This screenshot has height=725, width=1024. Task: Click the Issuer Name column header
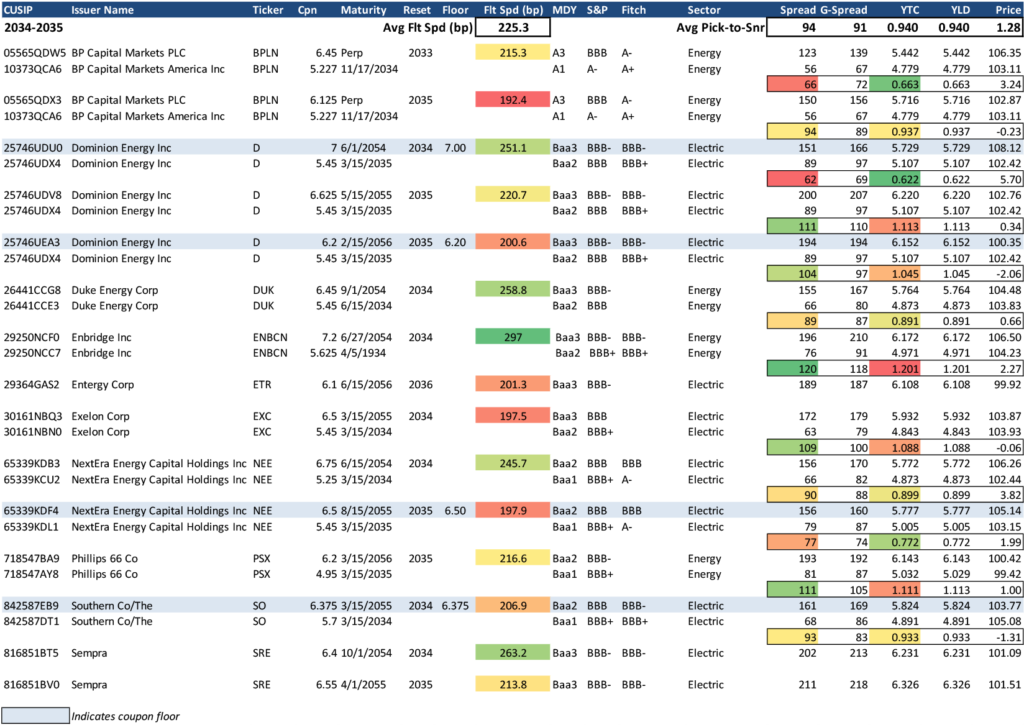(89, 10)
